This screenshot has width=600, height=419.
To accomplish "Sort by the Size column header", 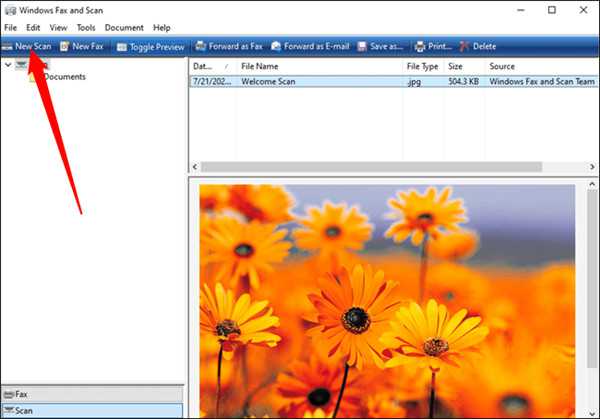I will click(464, 66).
